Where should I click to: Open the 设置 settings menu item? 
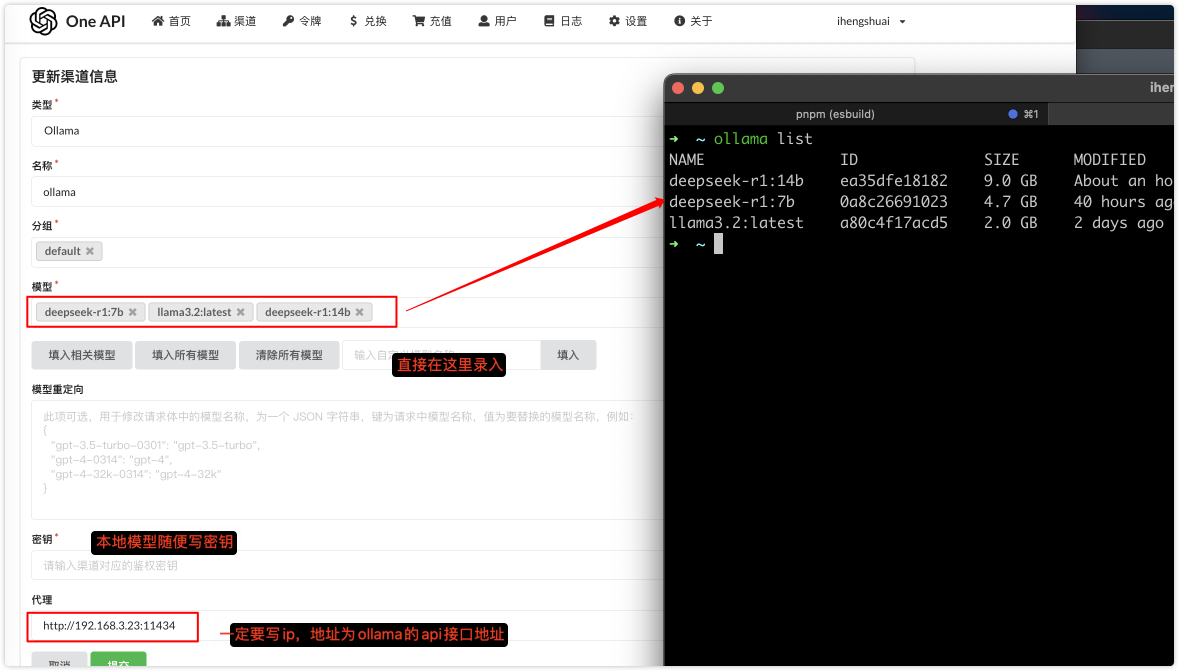tap(628, 21)
